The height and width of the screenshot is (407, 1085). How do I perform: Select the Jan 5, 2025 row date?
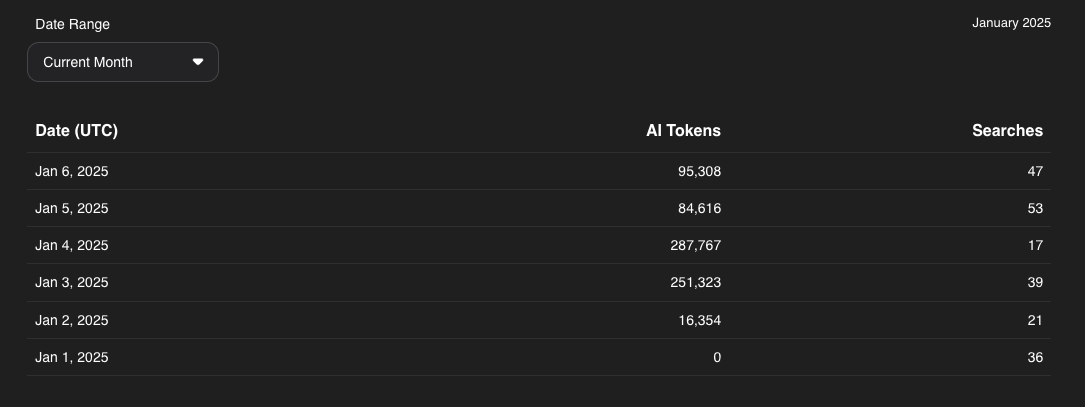(72, 208)
